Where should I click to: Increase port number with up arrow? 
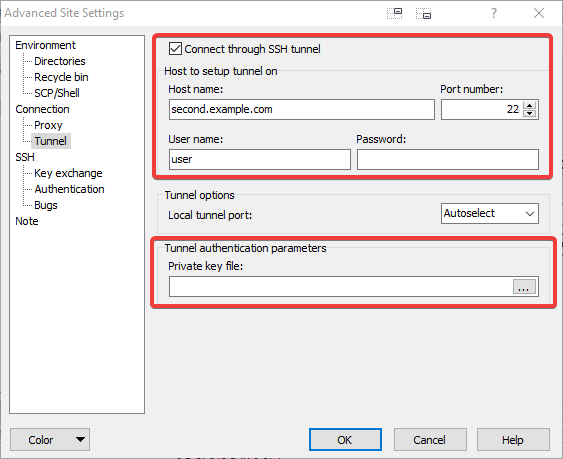click(x=530, y=105)
